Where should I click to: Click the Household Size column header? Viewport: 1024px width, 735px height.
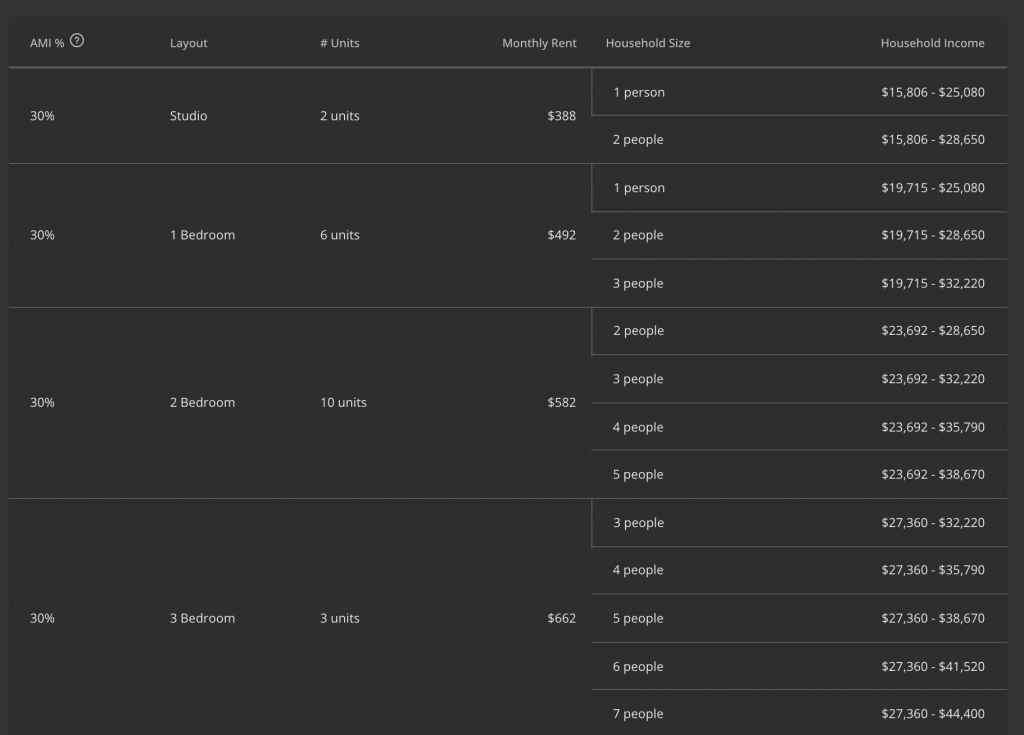[647, 43]
